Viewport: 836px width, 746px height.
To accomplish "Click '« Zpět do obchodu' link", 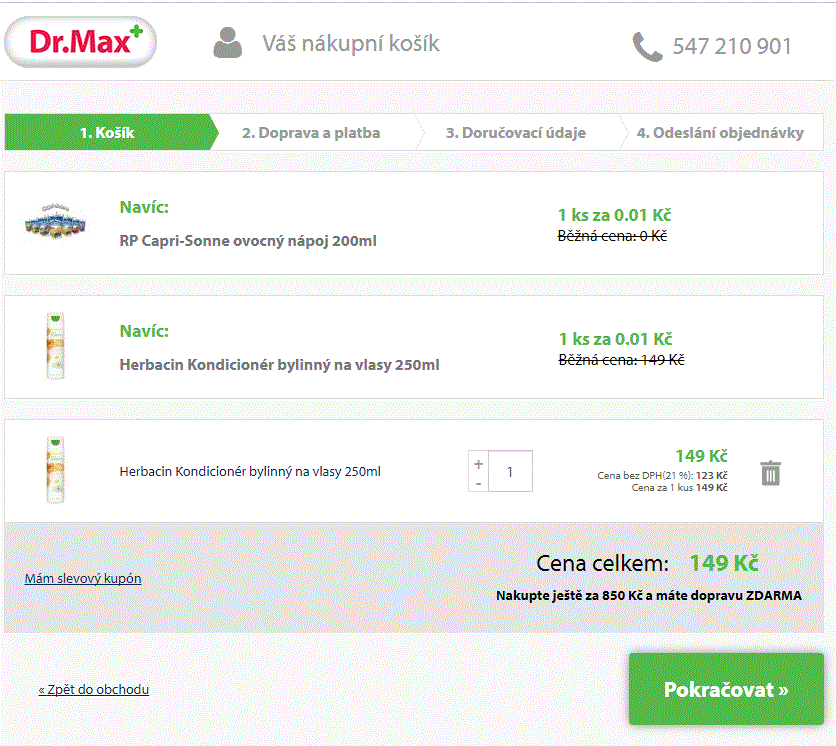I will coord(94,689).
